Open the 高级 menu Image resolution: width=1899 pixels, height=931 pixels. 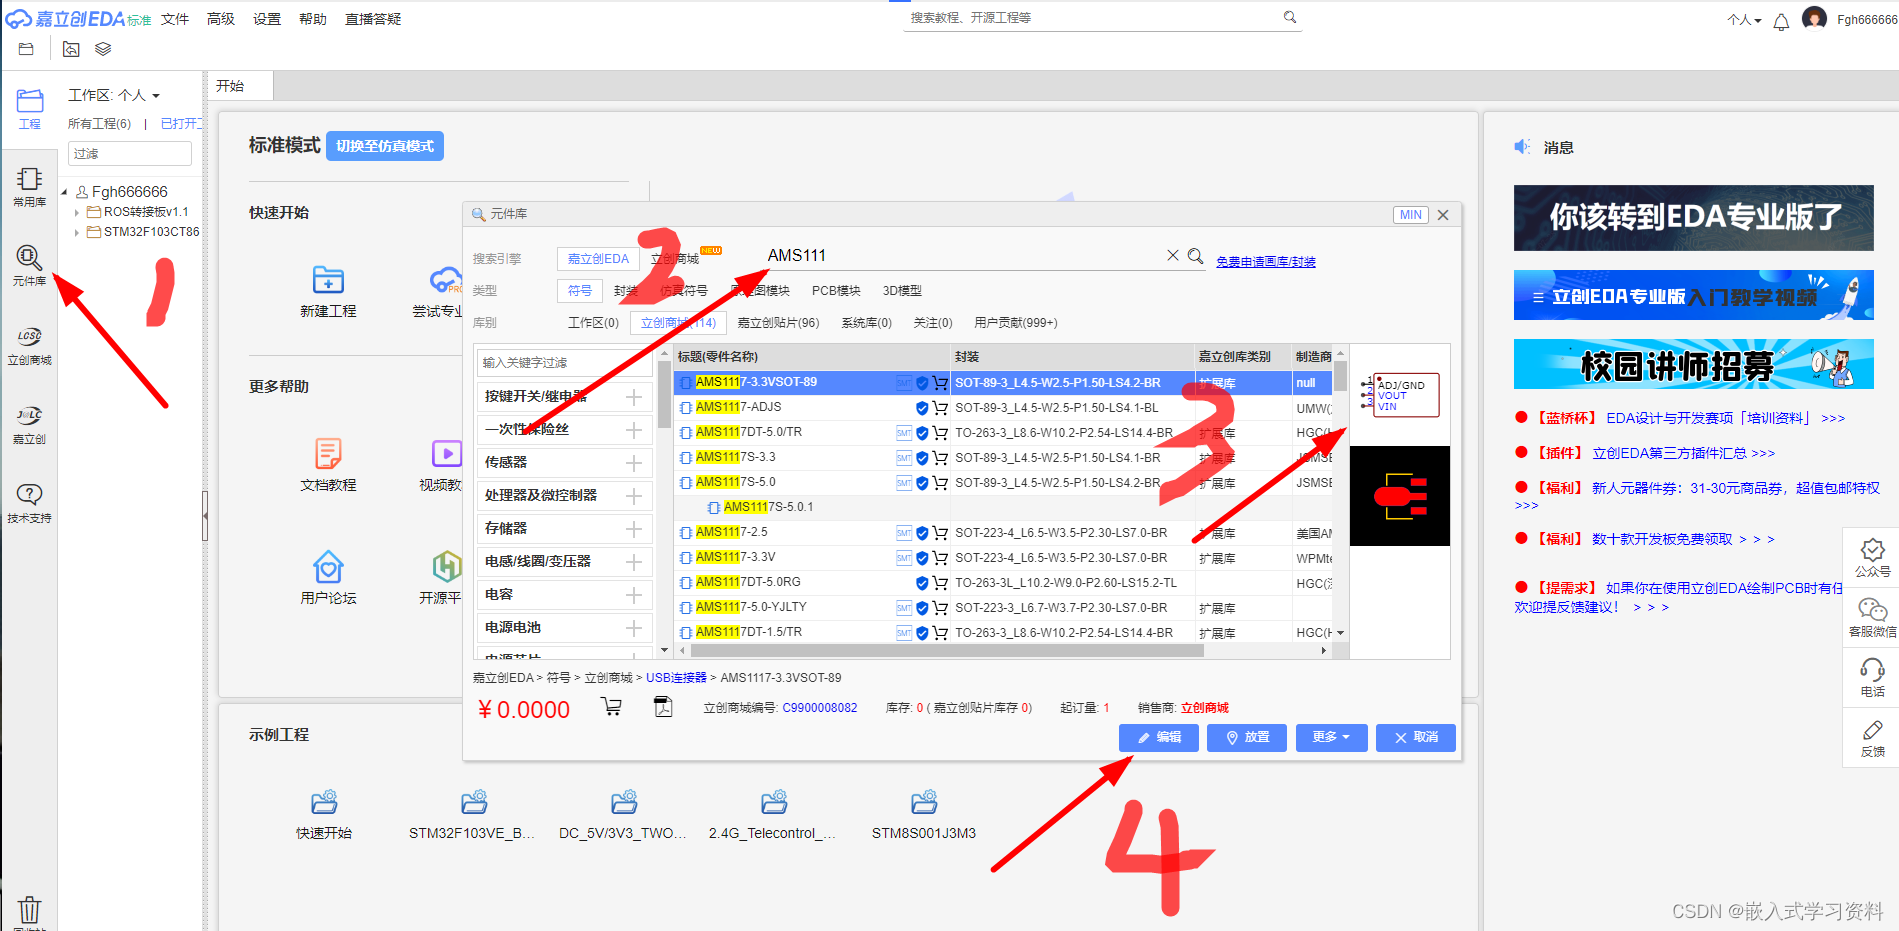tap(221, 19)
